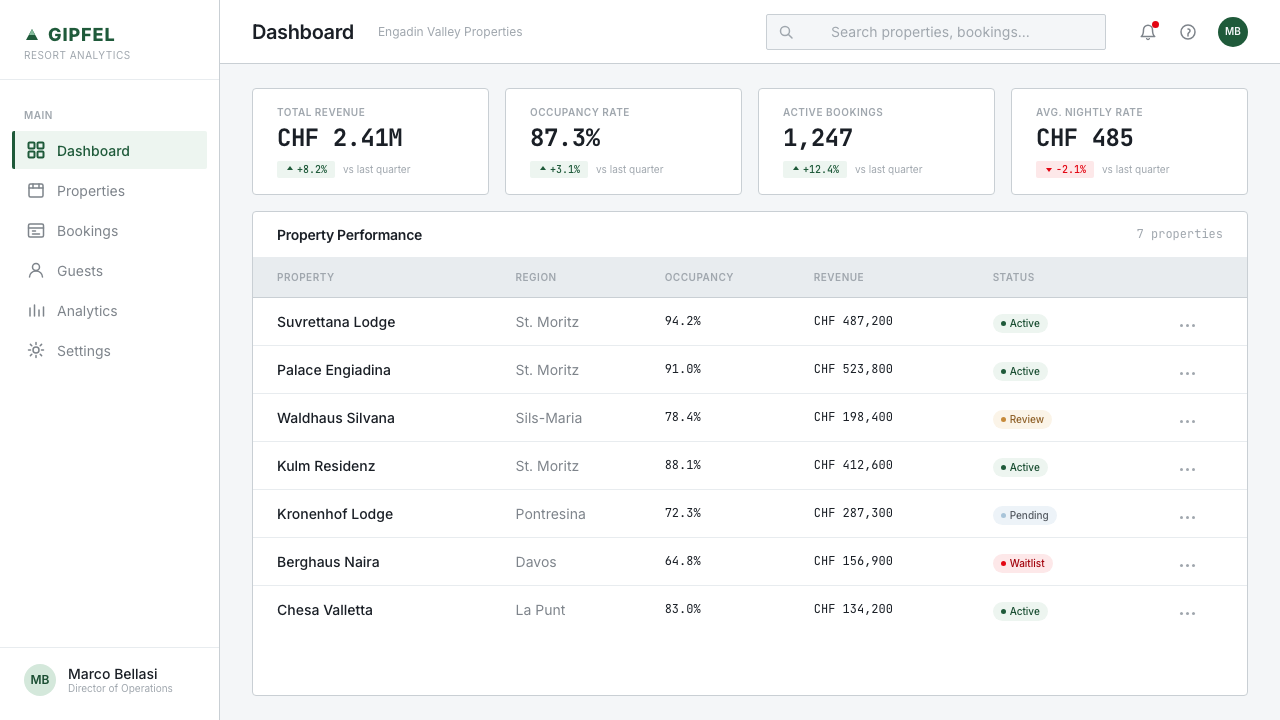
Task: Click the search magnifier icon
Action: (786, 32)
